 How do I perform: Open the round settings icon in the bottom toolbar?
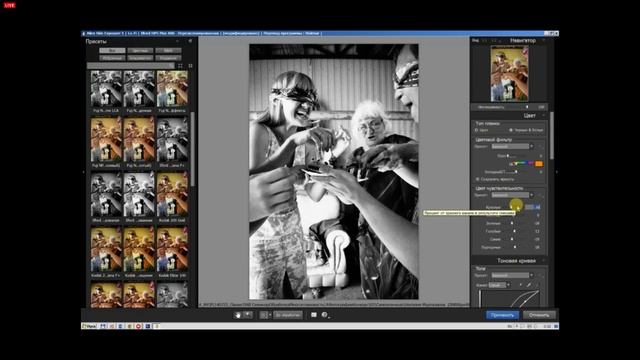coord(325,315)
